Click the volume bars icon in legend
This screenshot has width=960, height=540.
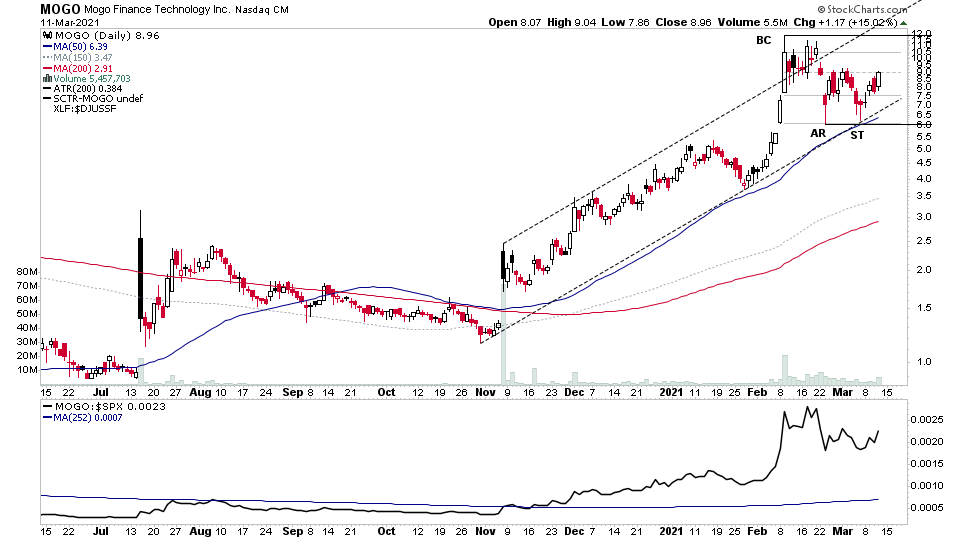point(47,79)
